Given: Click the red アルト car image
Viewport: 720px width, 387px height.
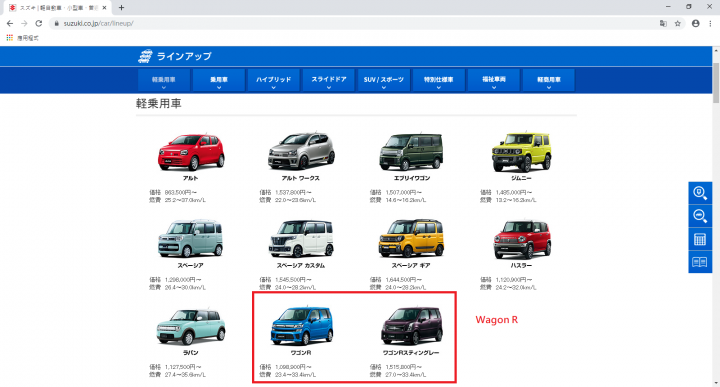Looking at the screenshot, I should [x=191, y=152].
